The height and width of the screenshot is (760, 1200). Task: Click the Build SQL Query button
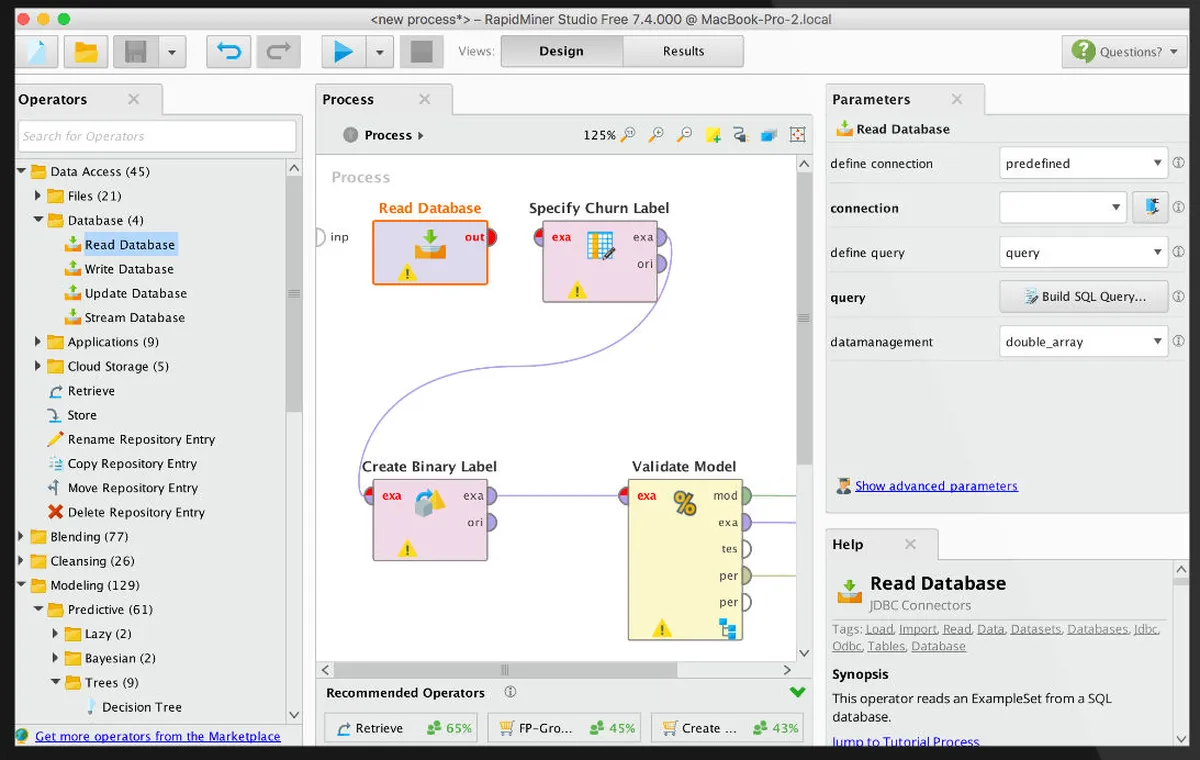click(1084, 297)
